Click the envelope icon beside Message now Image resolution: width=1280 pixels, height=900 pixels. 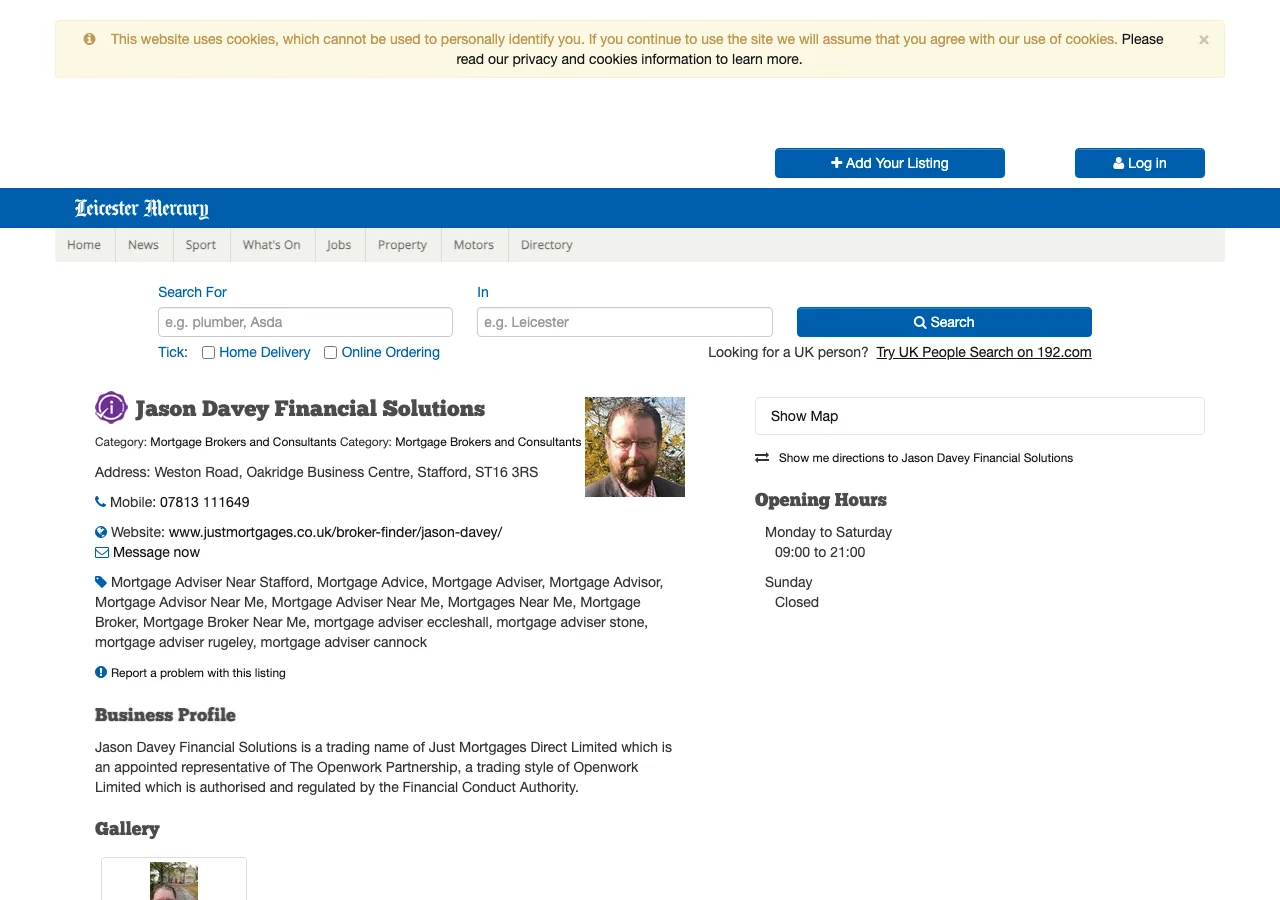(x=102, y=551)
